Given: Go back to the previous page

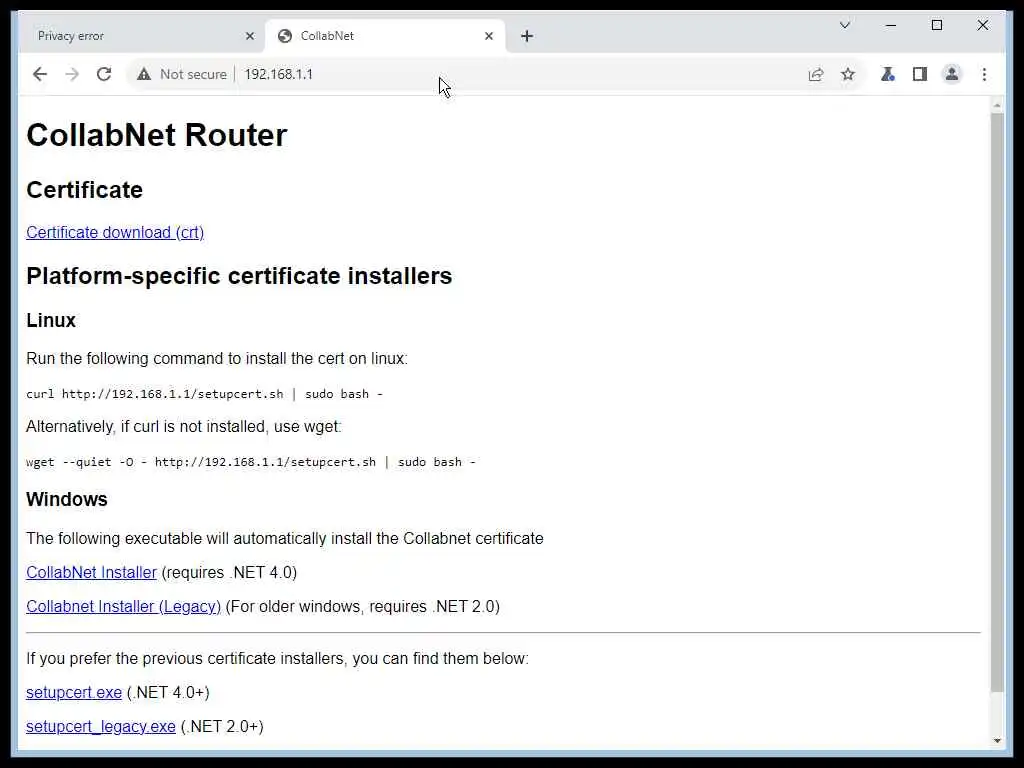Looking at the screenshot, I should coord(40,74).
